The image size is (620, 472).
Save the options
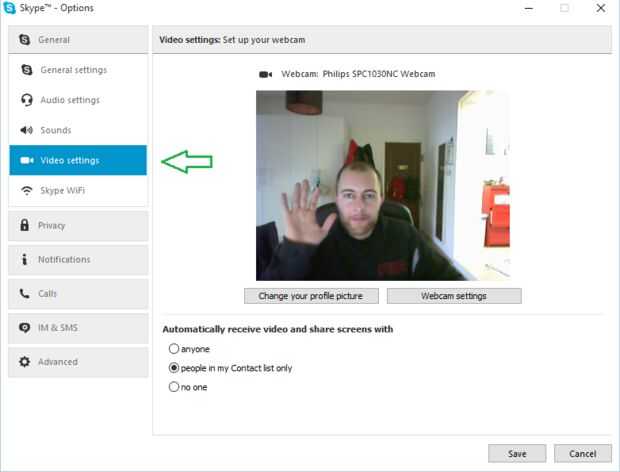[517, 453]
